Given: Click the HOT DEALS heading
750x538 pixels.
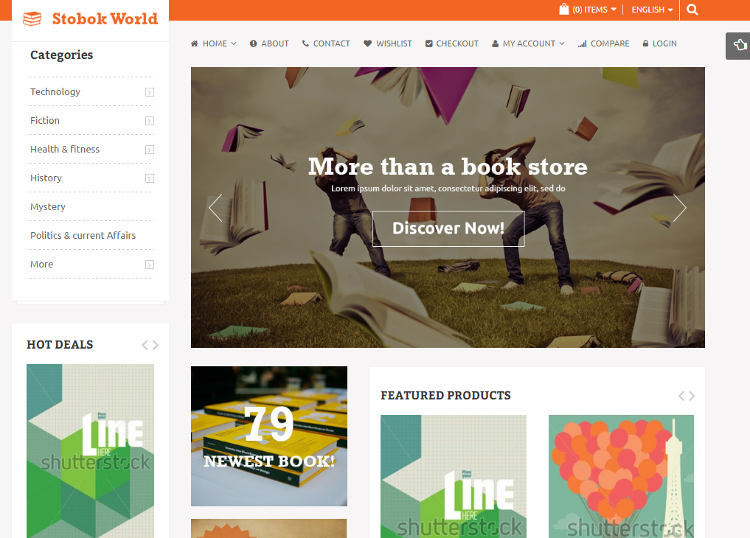Looking at the screenshot, I should click(x=60, y=345).
